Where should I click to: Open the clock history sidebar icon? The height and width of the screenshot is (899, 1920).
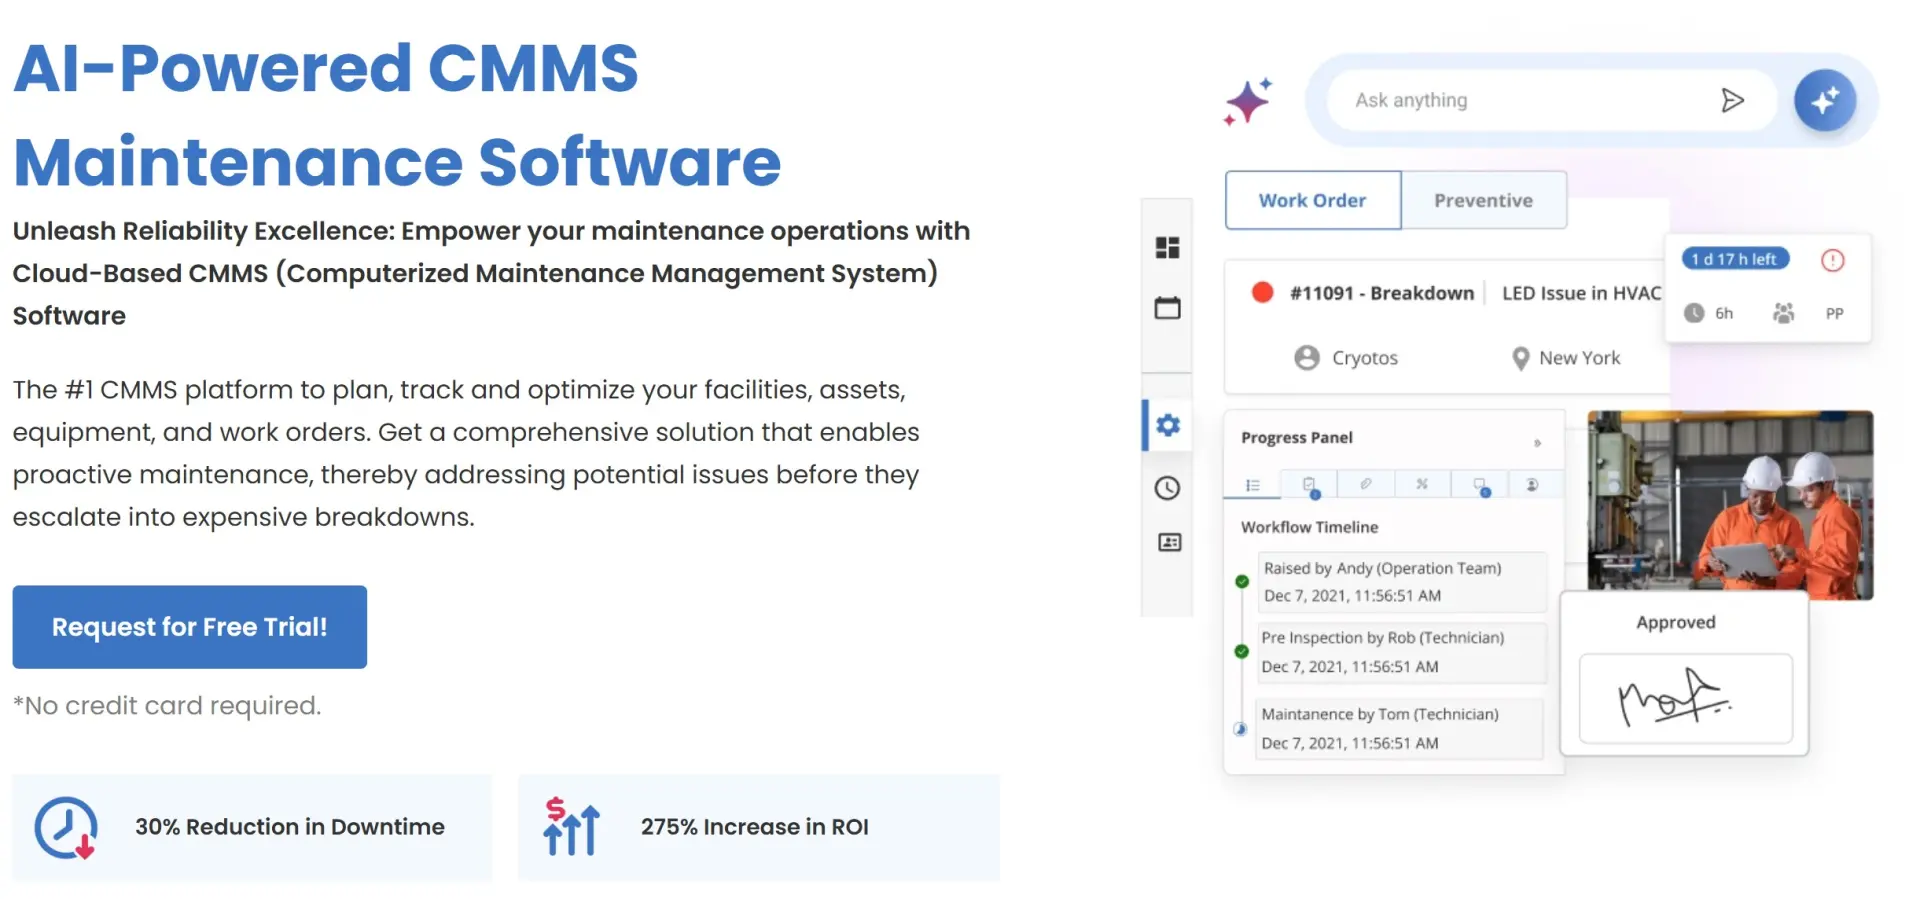coord(1167,488)
